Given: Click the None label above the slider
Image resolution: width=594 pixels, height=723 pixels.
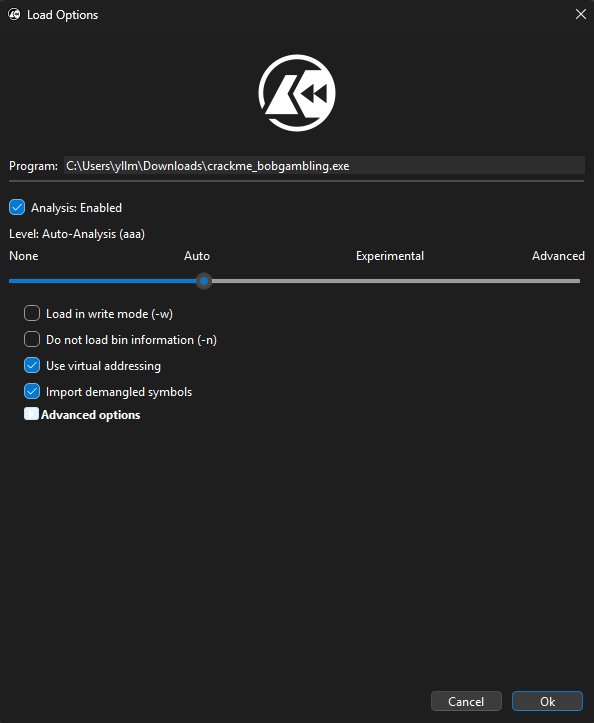Looking at the screenshot, I should [x=24, y=256].
